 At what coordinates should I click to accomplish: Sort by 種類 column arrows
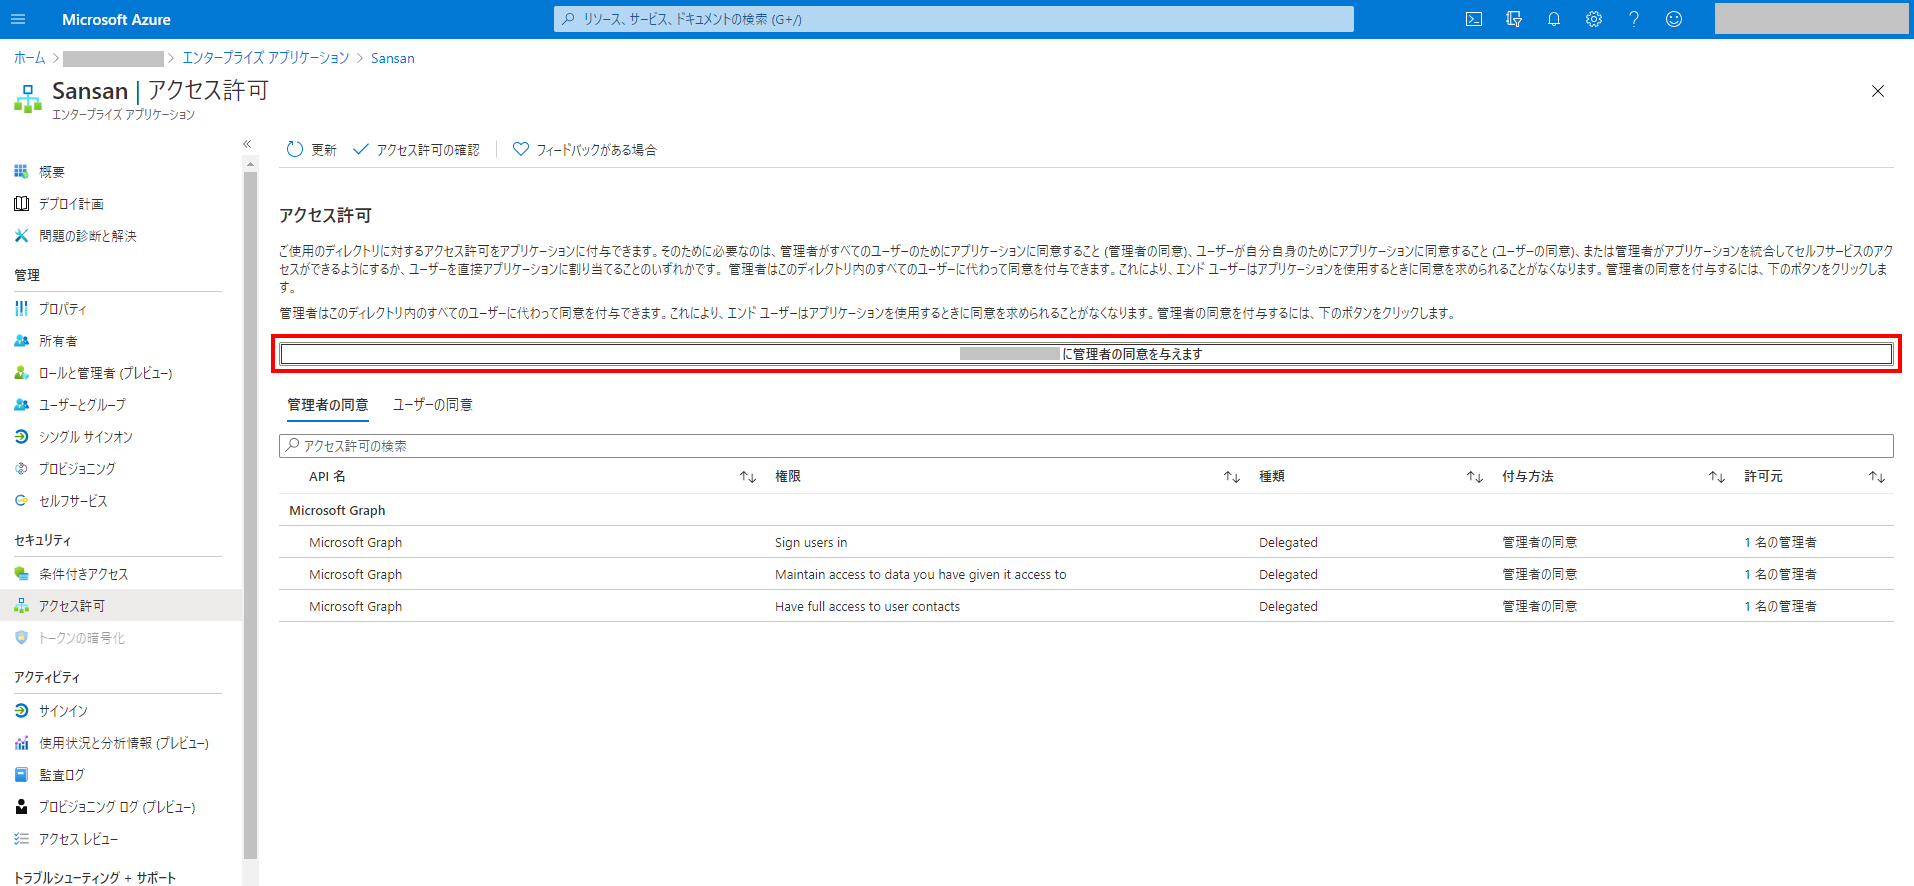click(x=1474, y=477)
